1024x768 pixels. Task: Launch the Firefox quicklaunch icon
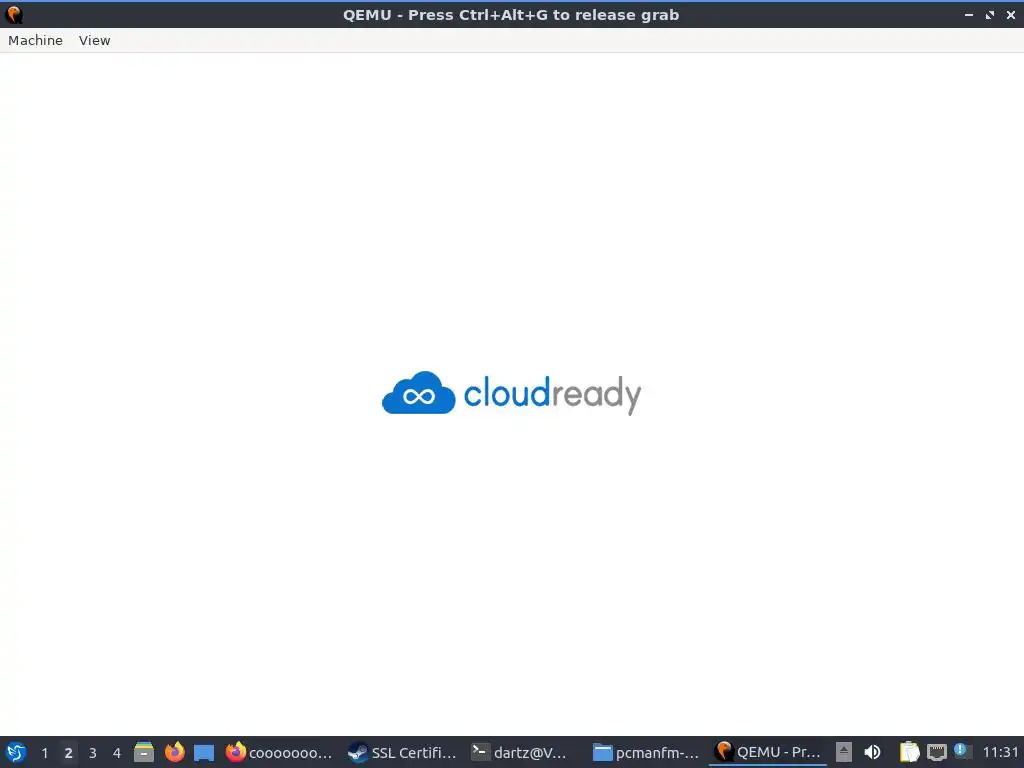click(174, 752)
